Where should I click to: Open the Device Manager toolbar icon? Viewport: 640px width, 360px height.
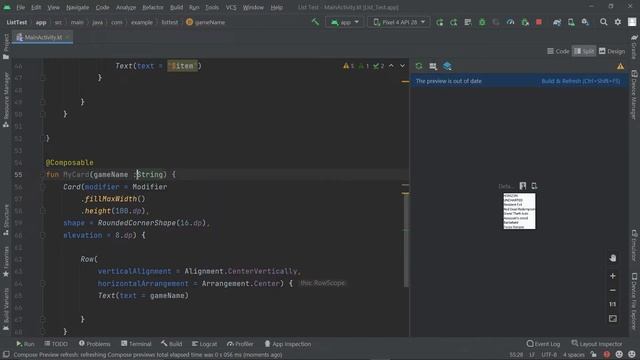(571, 22)
